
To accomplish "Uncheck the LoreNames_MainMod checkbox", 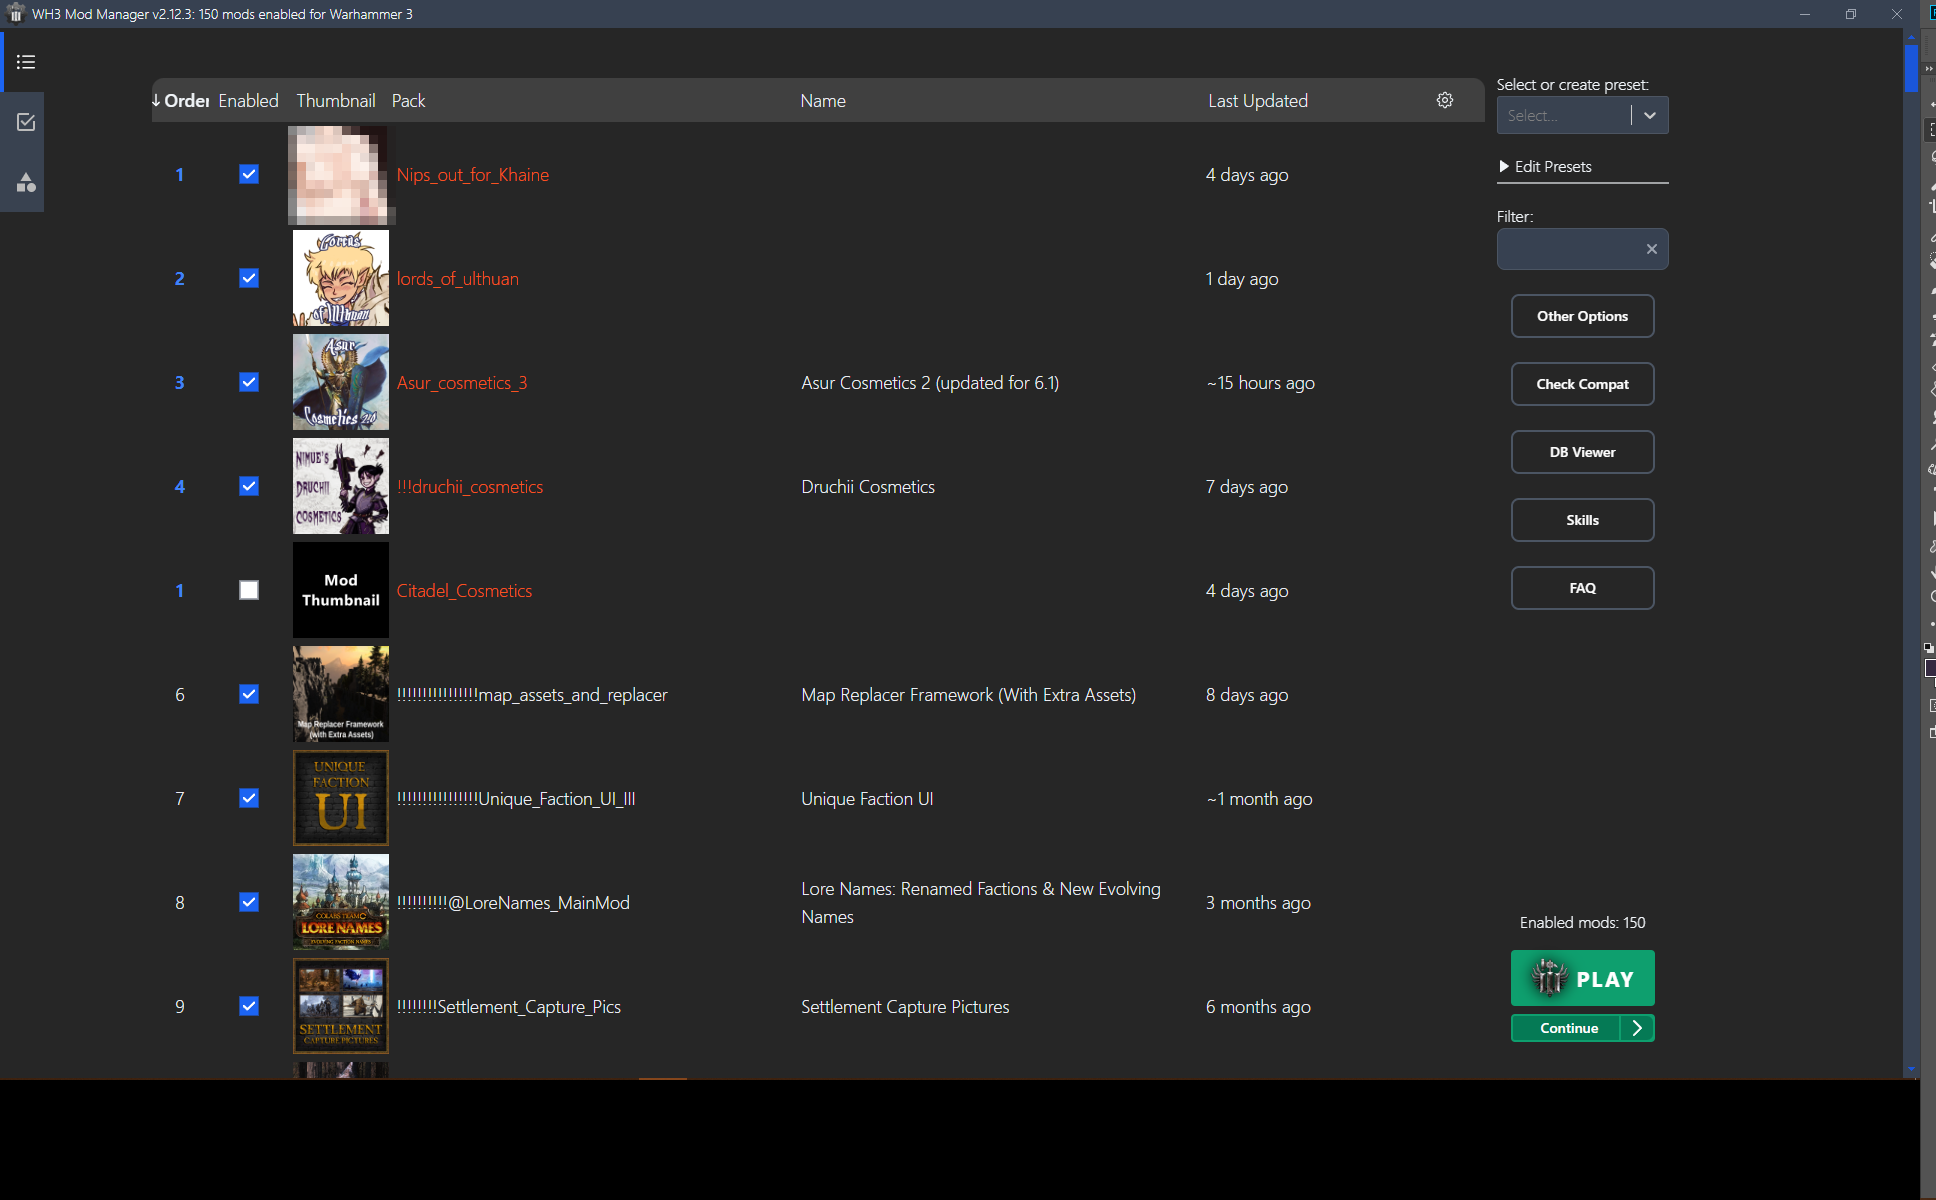I will coord(249,902).
